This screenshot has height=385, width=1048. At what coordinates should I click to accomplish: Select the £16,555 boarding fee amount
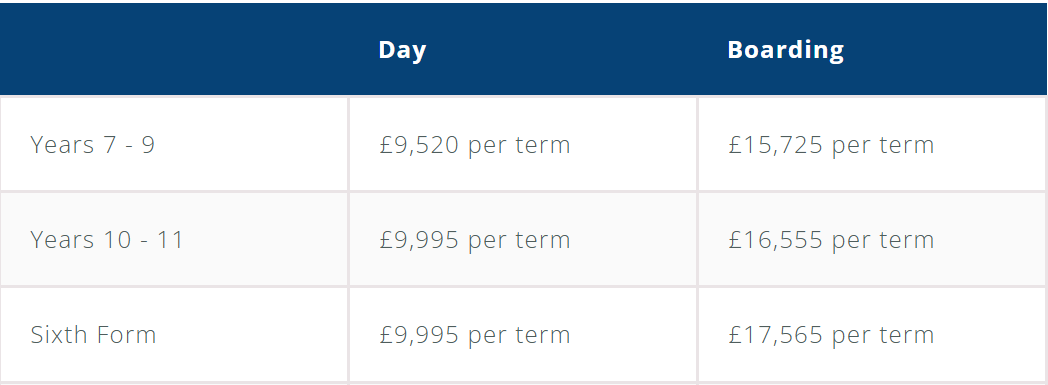tap(775, 241)
